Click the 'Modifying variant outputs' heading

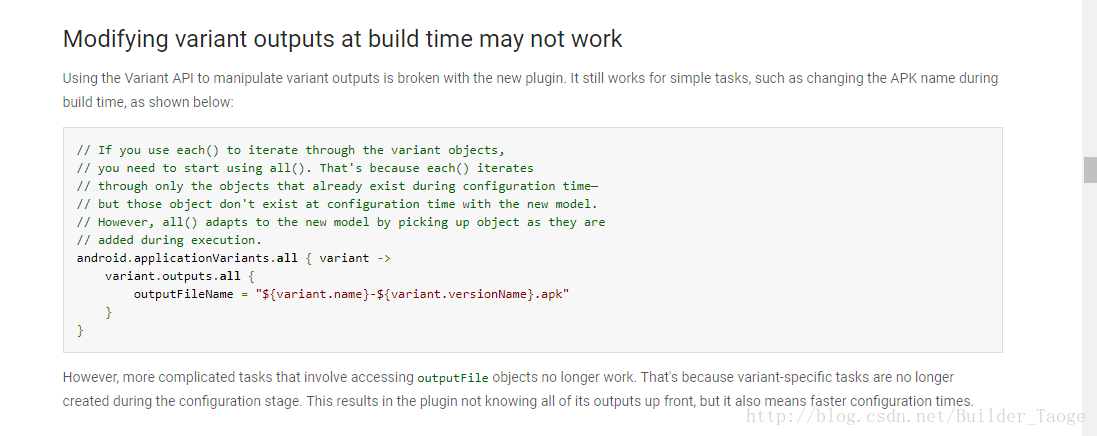coord(342,39)
